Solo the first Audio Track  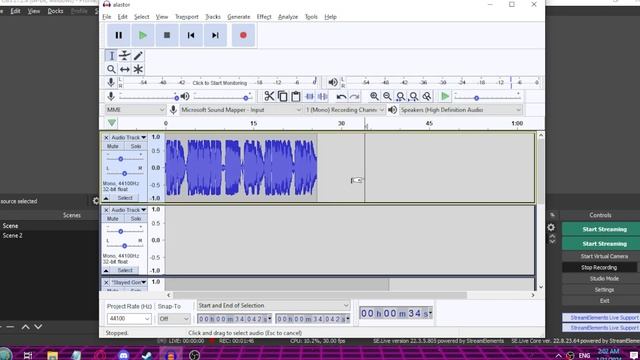pyautogui.click(x=136, y=146)
